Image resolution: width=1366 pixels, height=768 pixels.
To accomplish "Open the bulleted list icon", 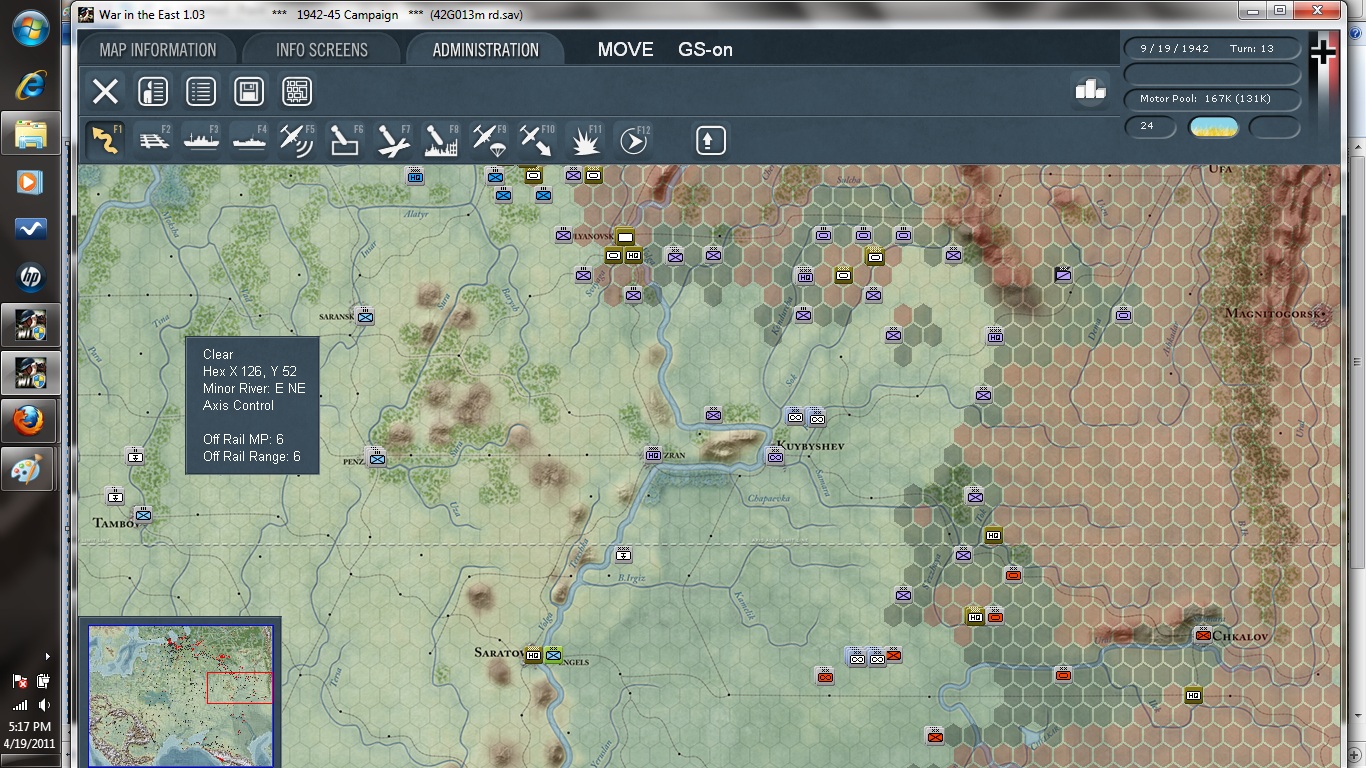I will coord(201,92).
